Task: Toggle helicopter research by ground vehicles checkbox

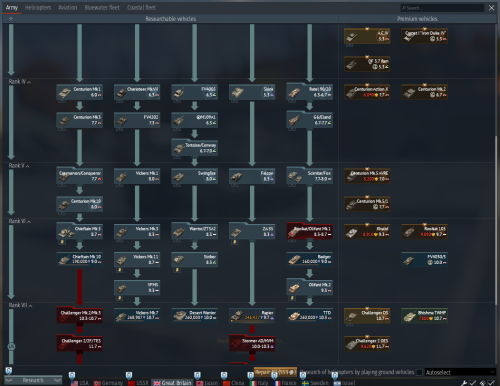Action: [419, 372]
